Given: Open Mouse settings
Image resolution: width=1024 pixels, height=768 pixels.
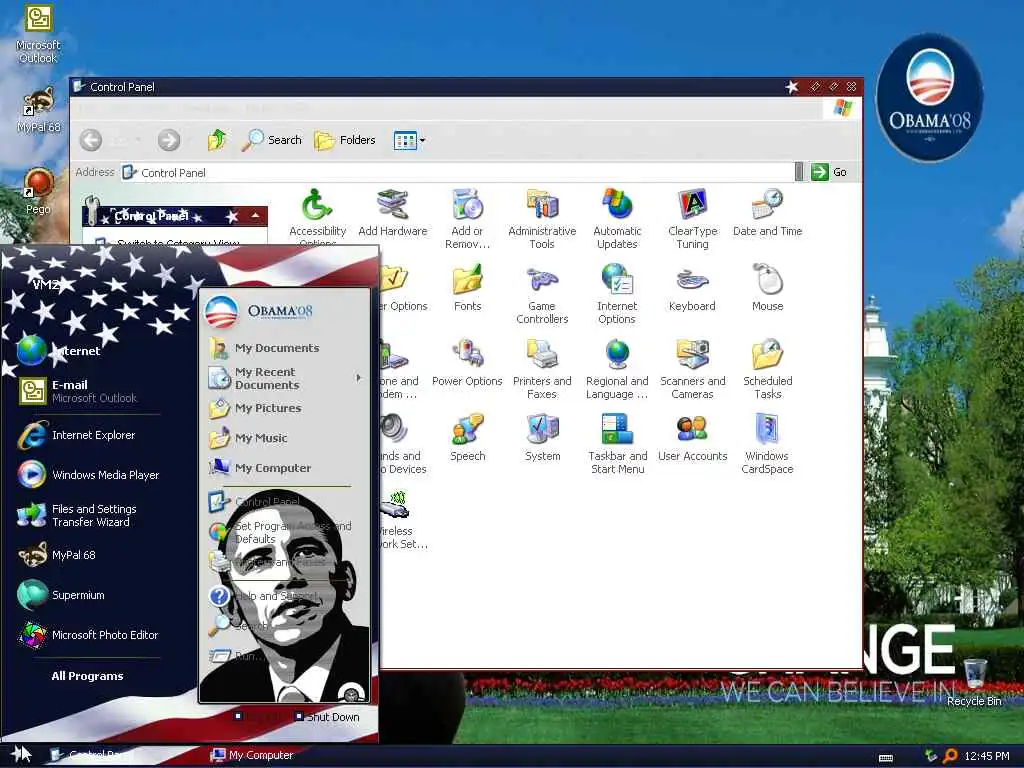Looking at the screenshot, I should point(767,287).
